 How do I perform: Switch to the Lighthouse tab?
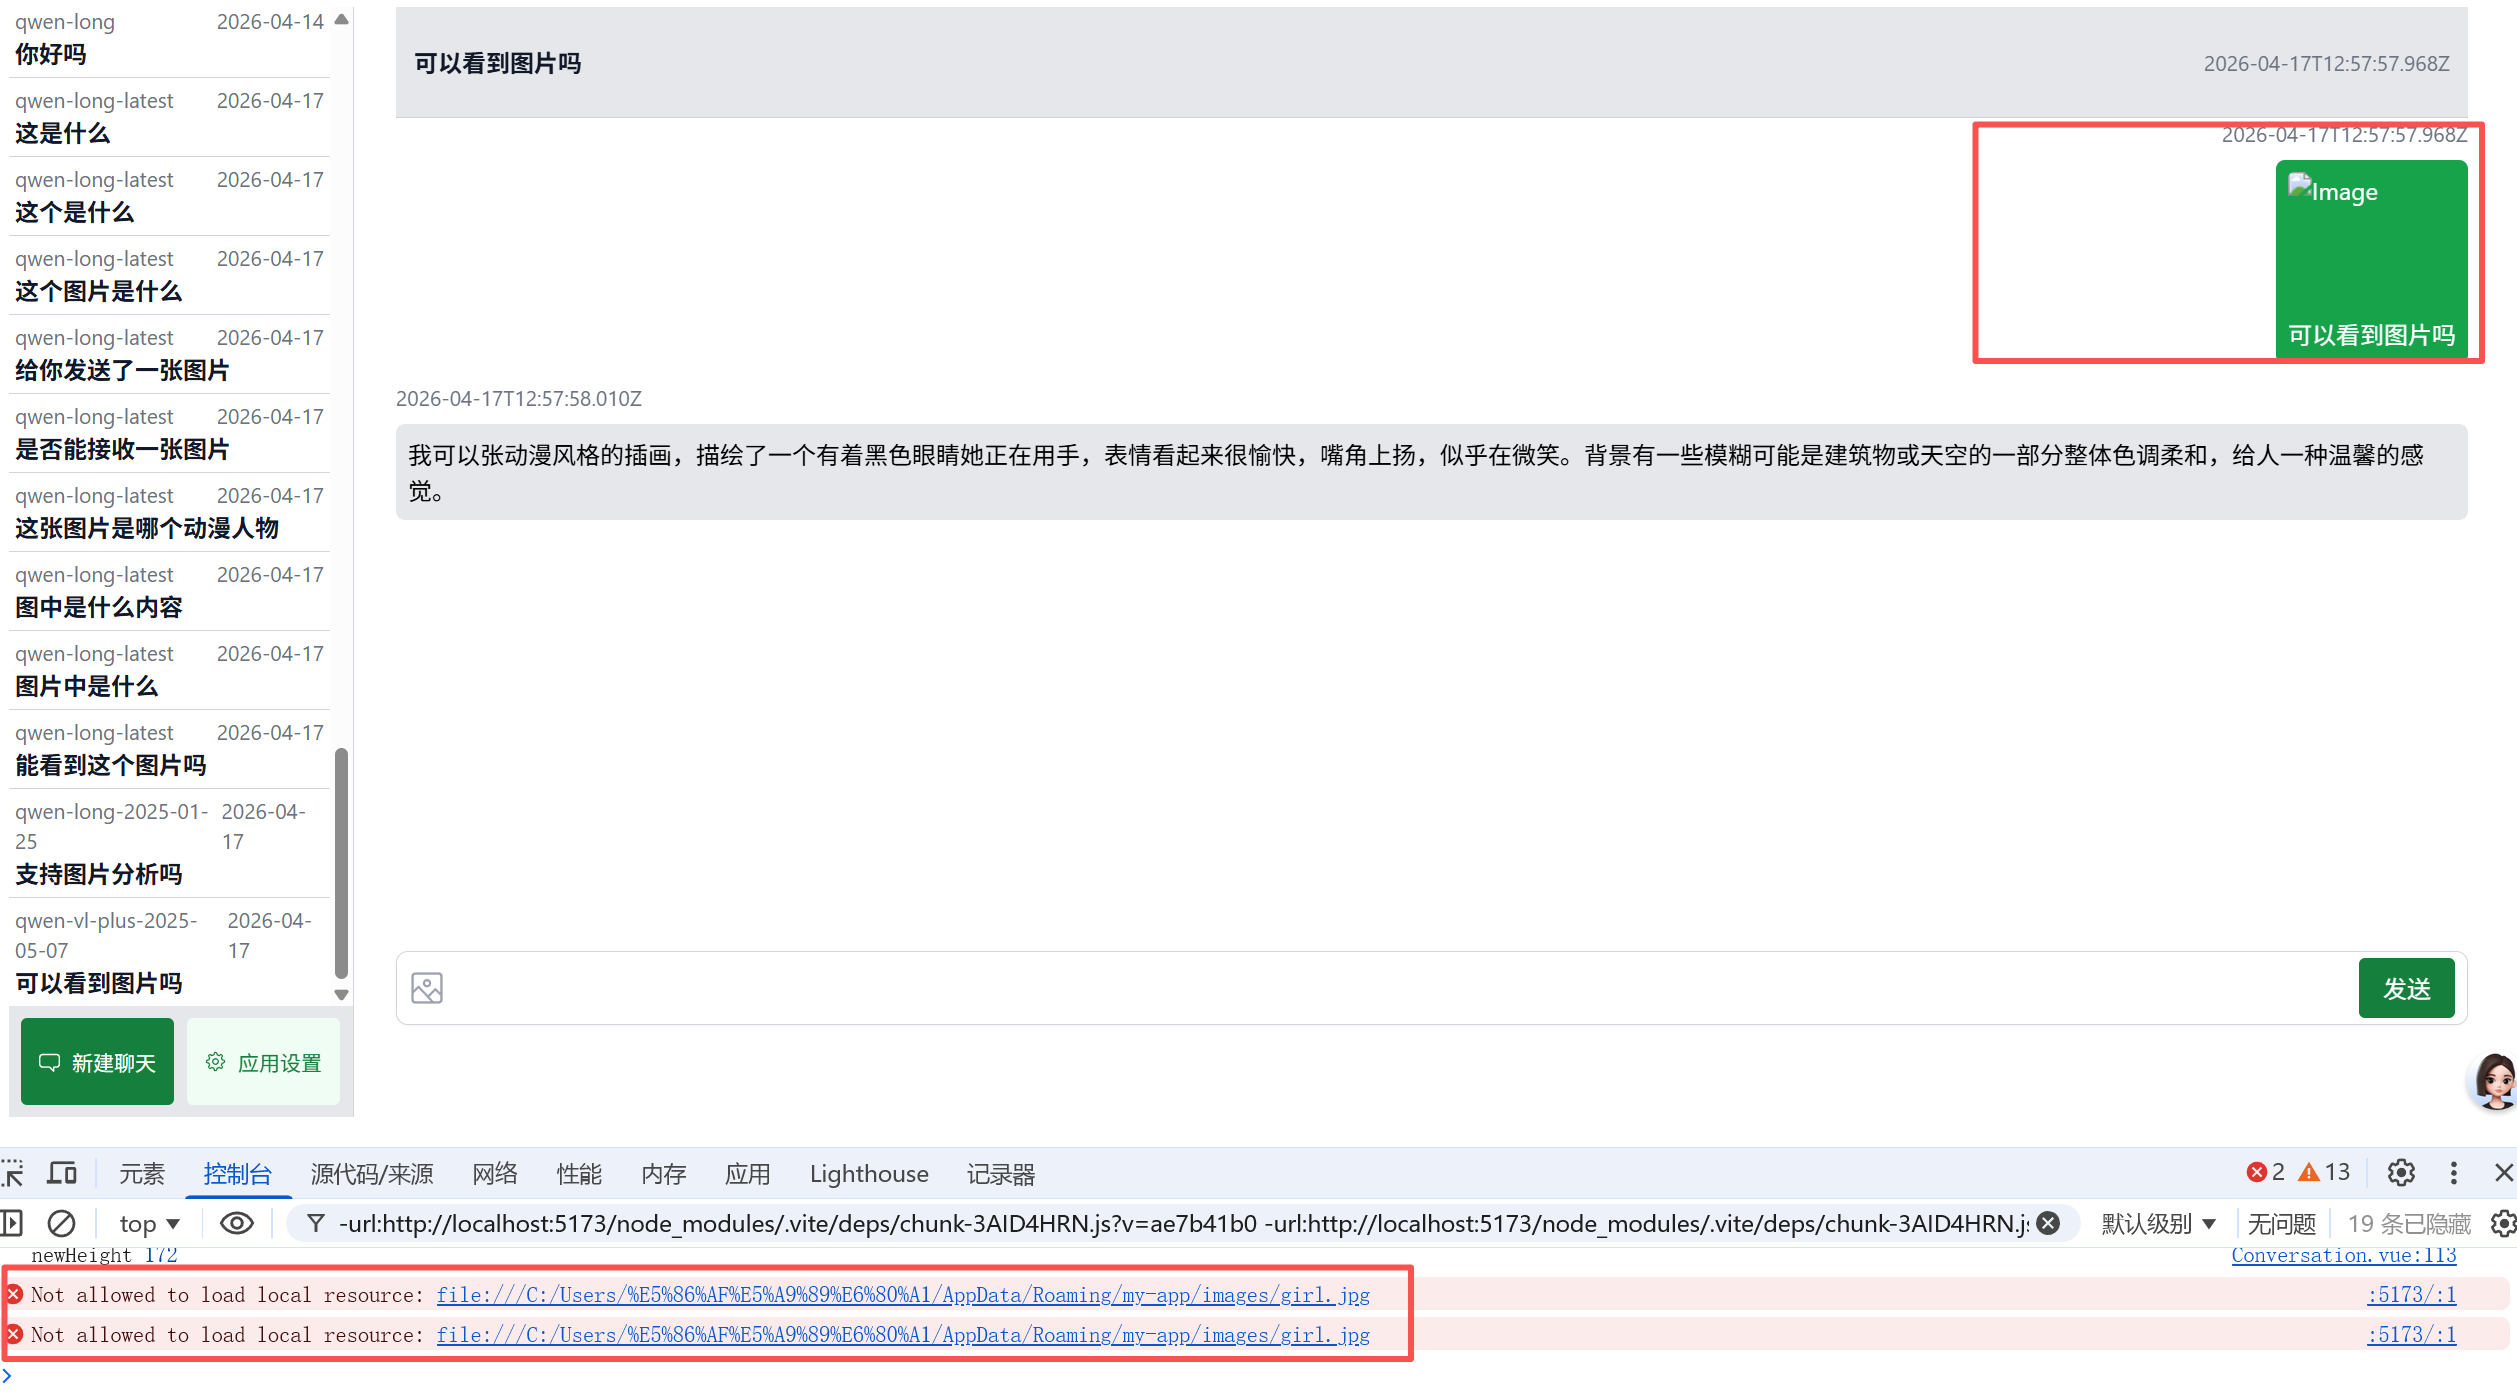[868, 1173]
